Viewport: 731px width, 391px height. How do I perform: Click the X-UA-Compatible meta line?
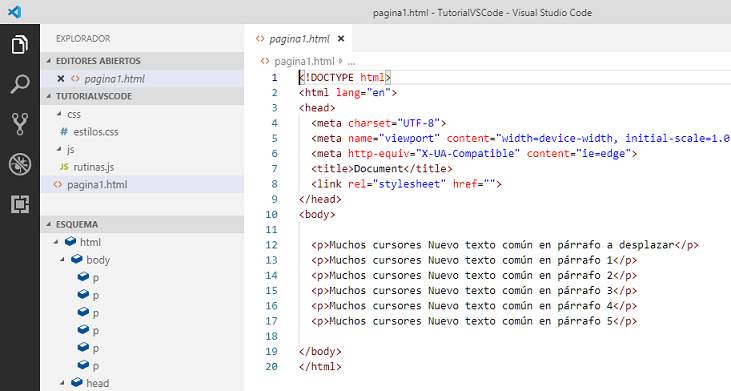(x=474, y=153)
